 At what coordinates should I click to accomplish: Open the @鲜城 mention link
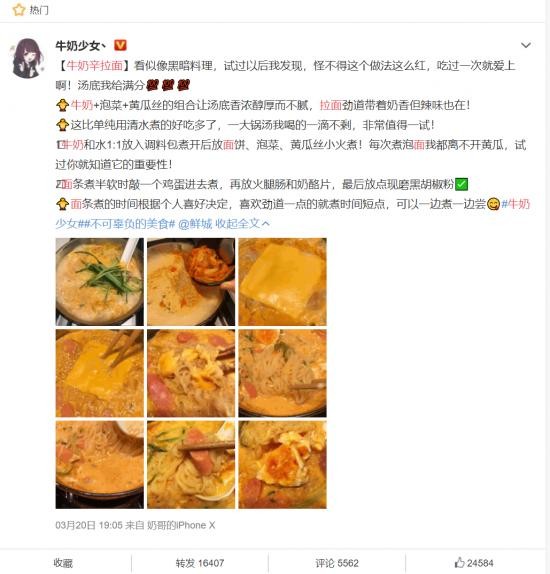[x=195, y=224]
